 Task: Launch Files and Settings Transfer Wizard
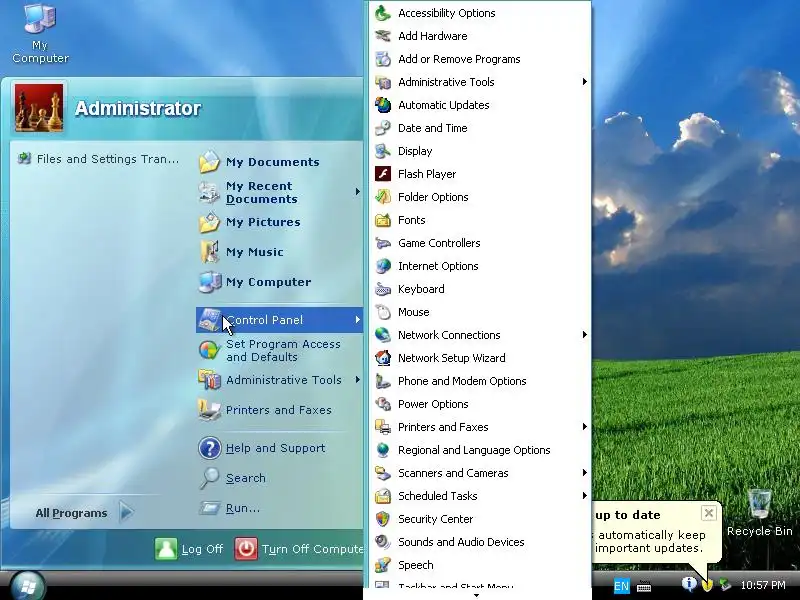pos(98,159)
